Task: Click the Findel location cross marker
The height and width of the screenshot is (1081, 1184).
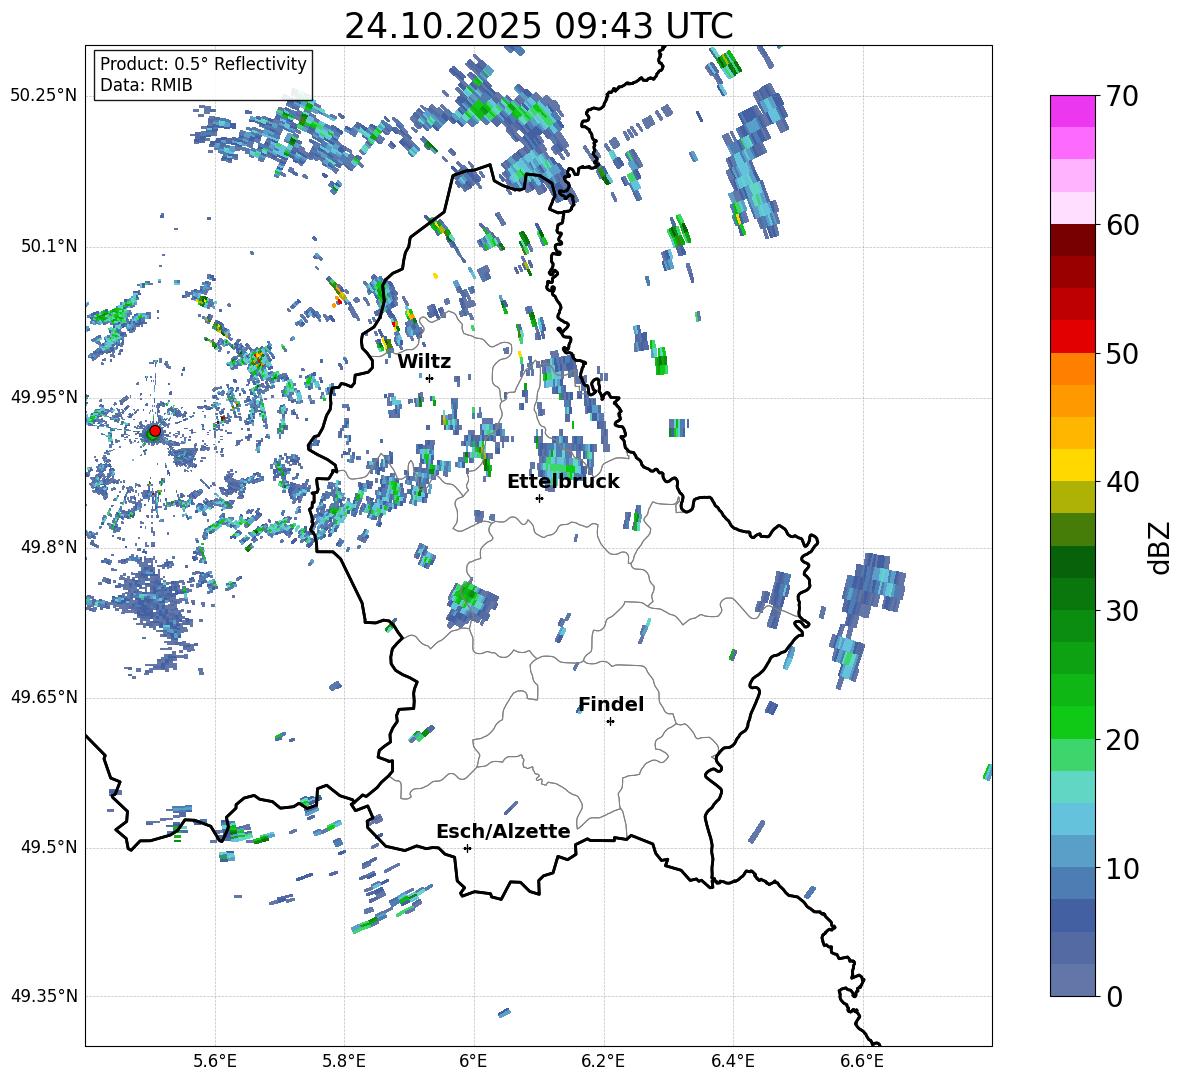Action: click(x=610, y=722)
